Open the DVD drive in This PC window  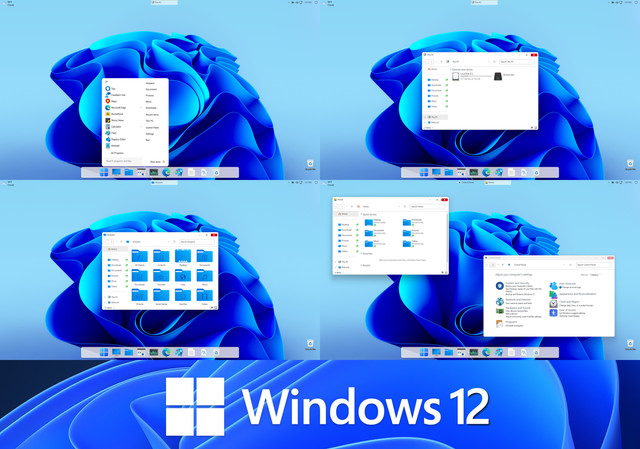pyautogui.click(x=504, y=76)
